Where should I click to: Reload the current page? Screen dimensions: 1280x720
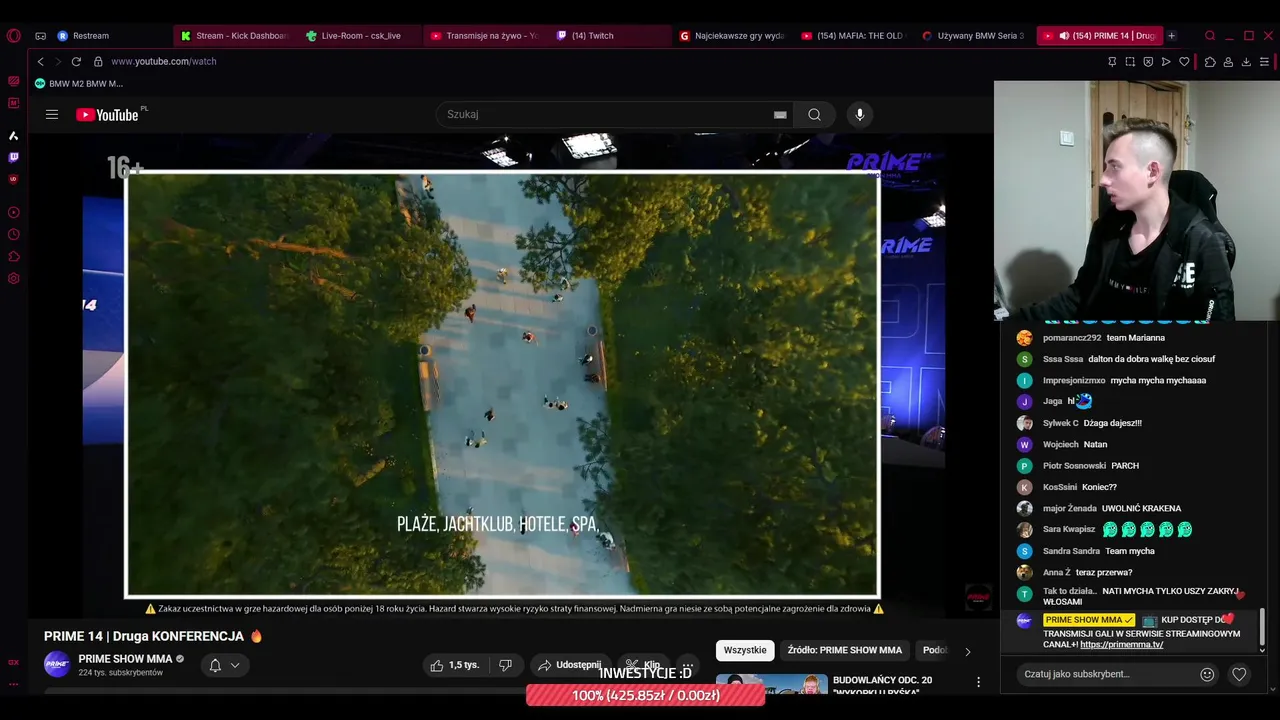76,61
